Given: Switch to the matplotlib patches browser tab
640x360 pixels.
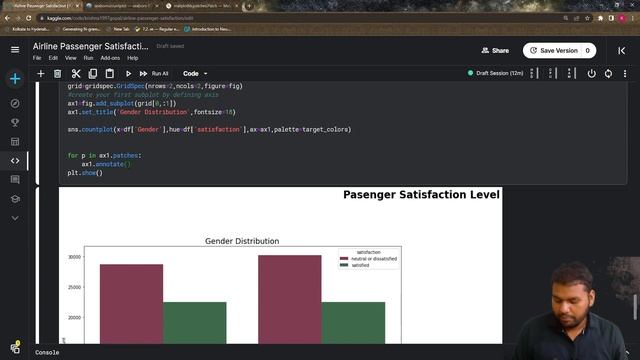Looking at the screenshot, I should (202, 6).
